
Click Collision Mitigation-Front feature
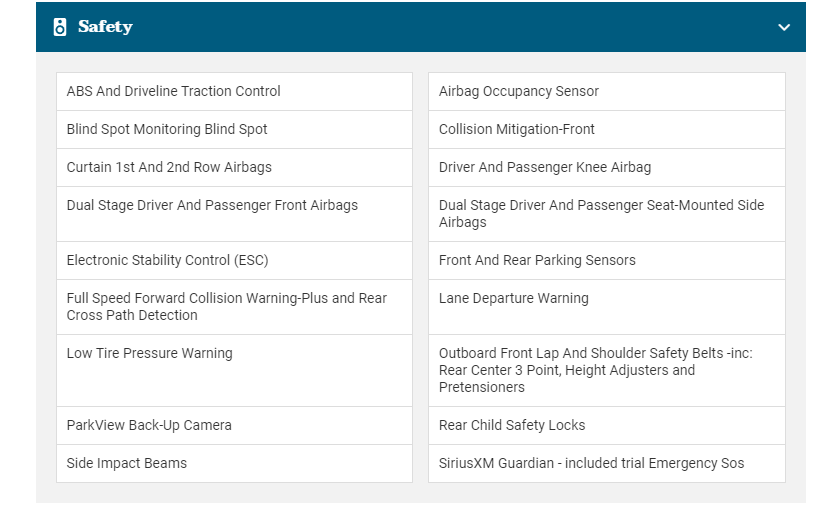pyautogui.click(x=517, y=129)
